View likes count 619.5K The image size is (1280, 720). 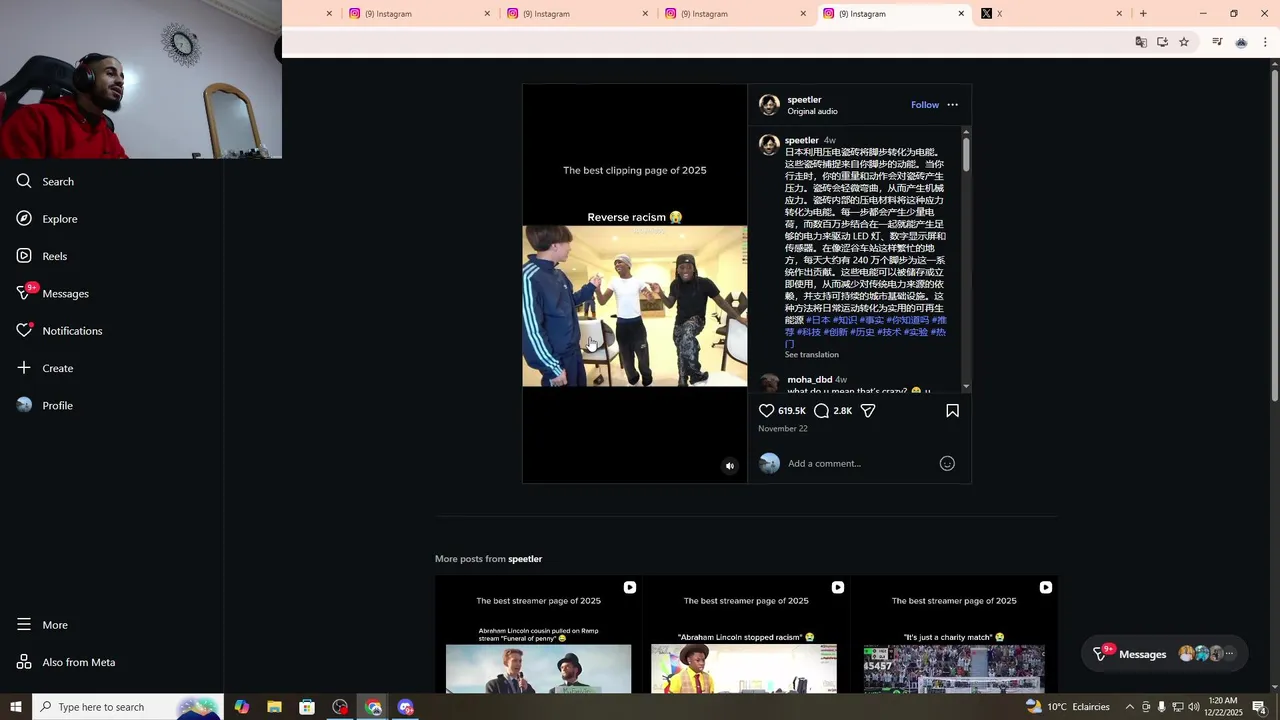click(792, 411)
